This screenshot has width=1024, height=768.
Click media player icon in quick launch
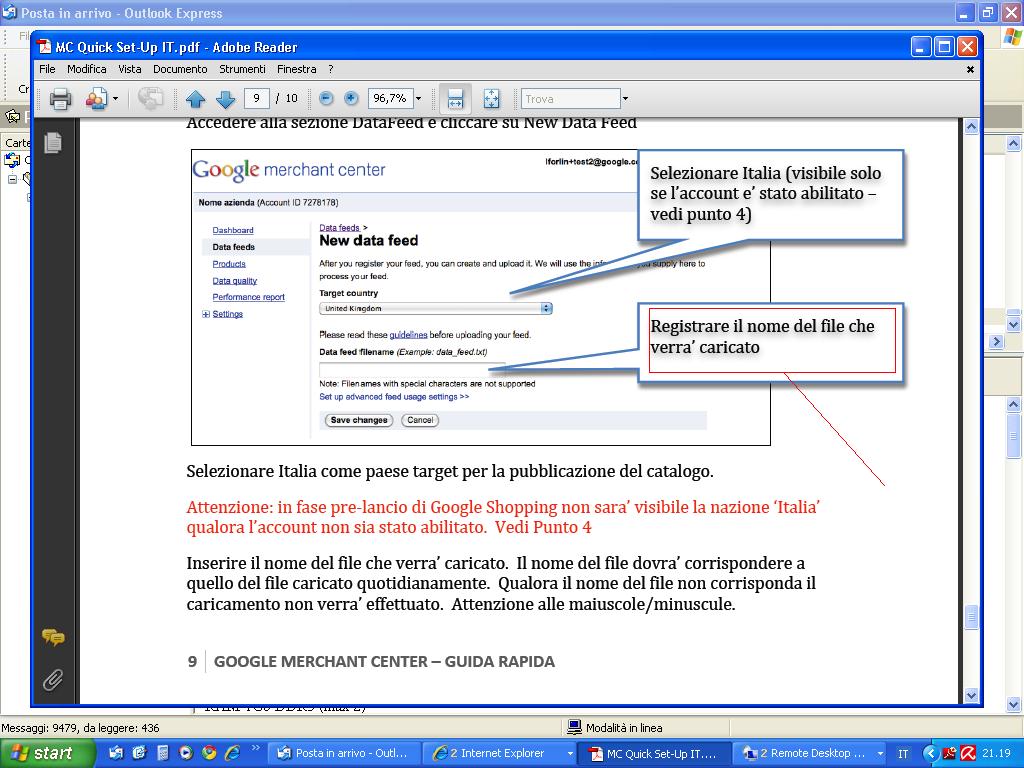coord(185,753)
